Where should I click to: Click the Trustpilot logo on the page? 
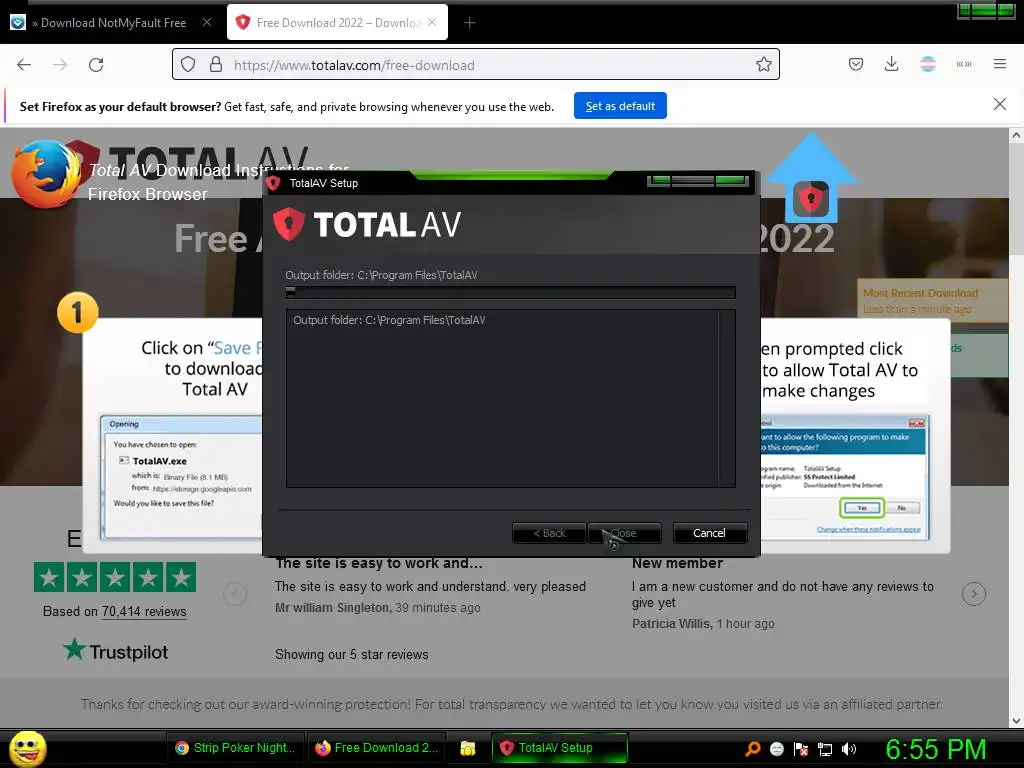116,651
